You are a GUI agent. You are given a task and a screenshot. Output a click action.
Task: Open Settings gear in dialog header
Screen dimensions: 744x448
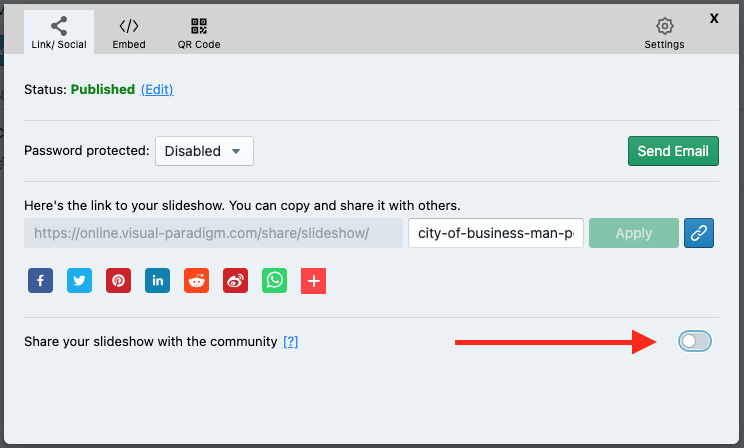[x=664, y=33]
